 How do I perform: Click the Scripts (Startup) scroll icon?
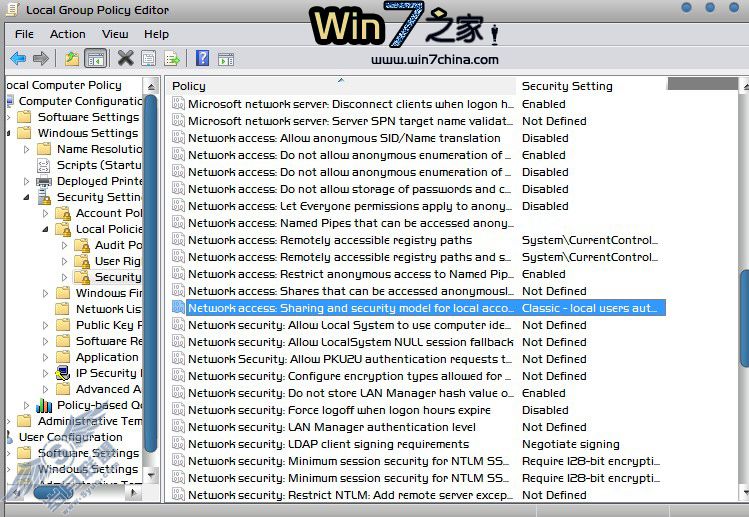(43, 165)
